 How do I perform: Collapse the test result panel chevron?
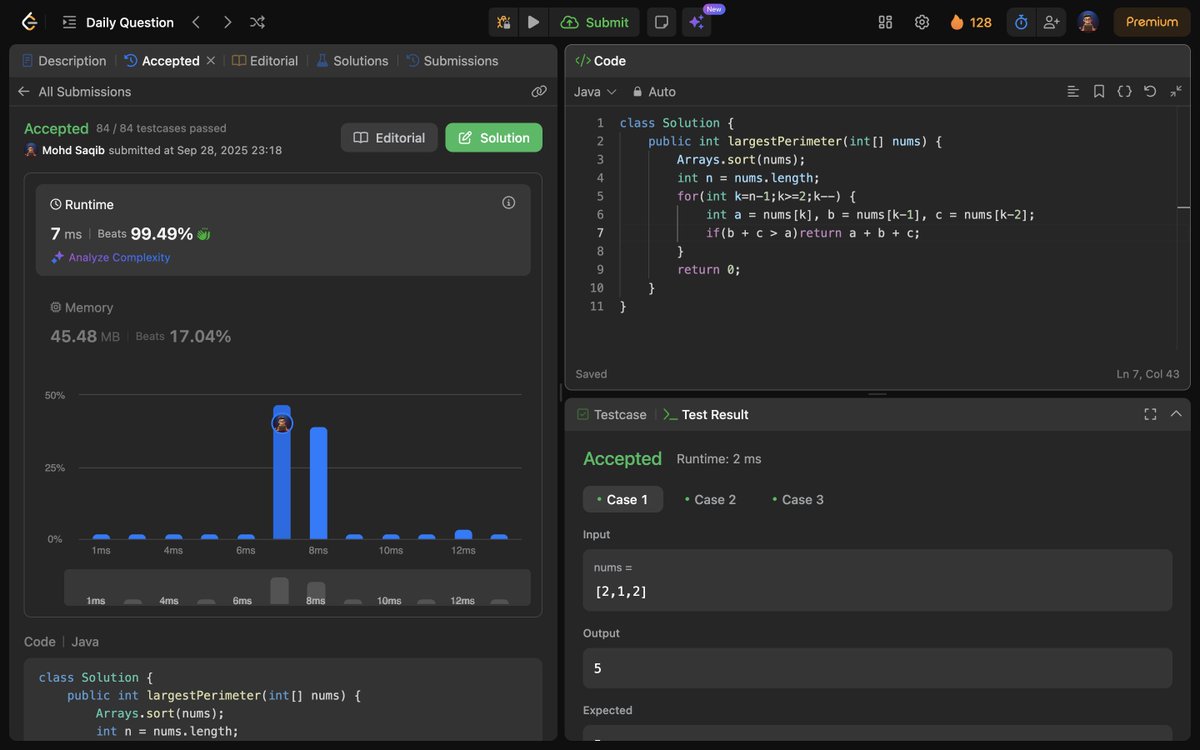click(1176, 414)
